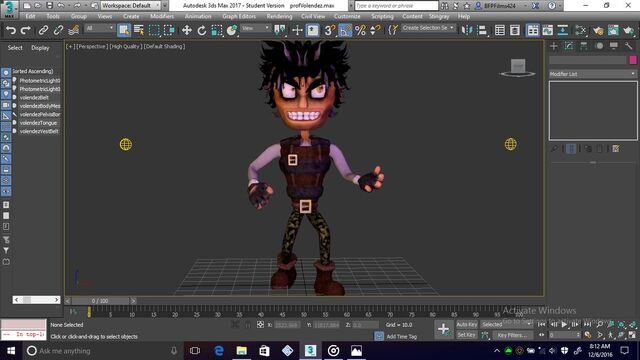Expand the Modifier List dropdown
This screenshot has height=360, width=640.
(x=593, y=74)
